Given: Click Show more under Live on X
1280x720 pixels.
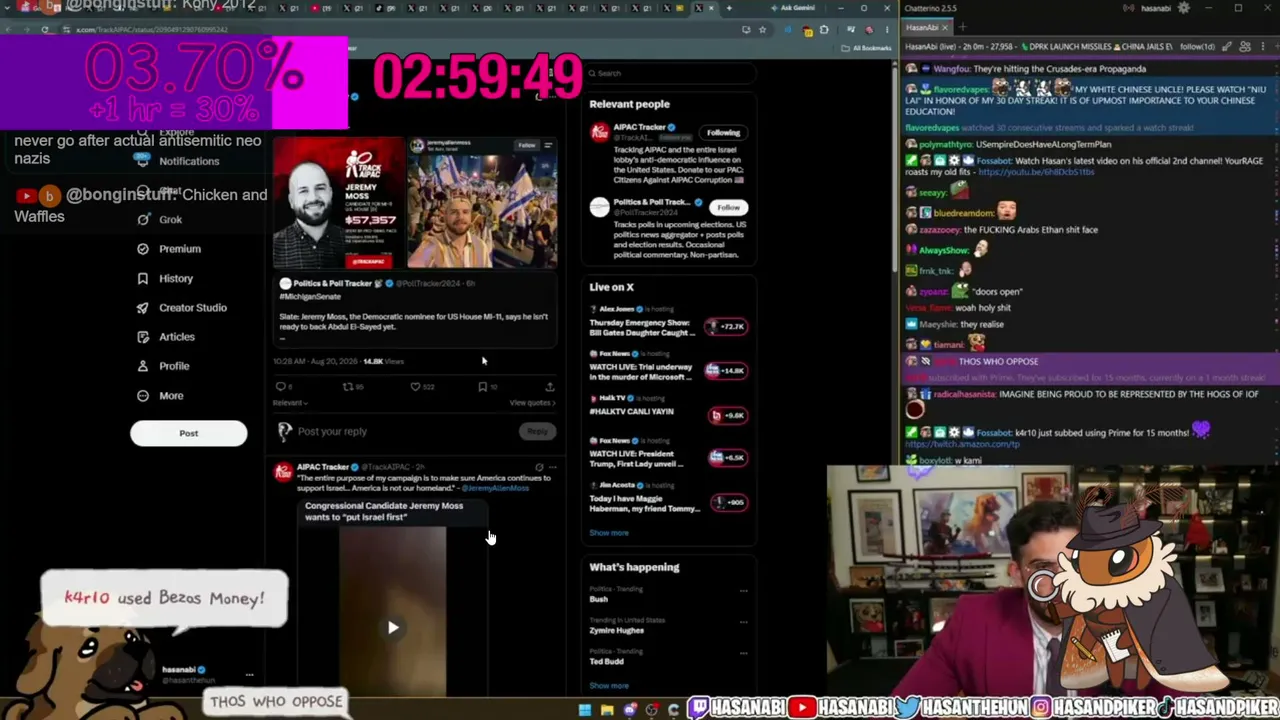Looking at the screenshot, I should coord(609,533).
